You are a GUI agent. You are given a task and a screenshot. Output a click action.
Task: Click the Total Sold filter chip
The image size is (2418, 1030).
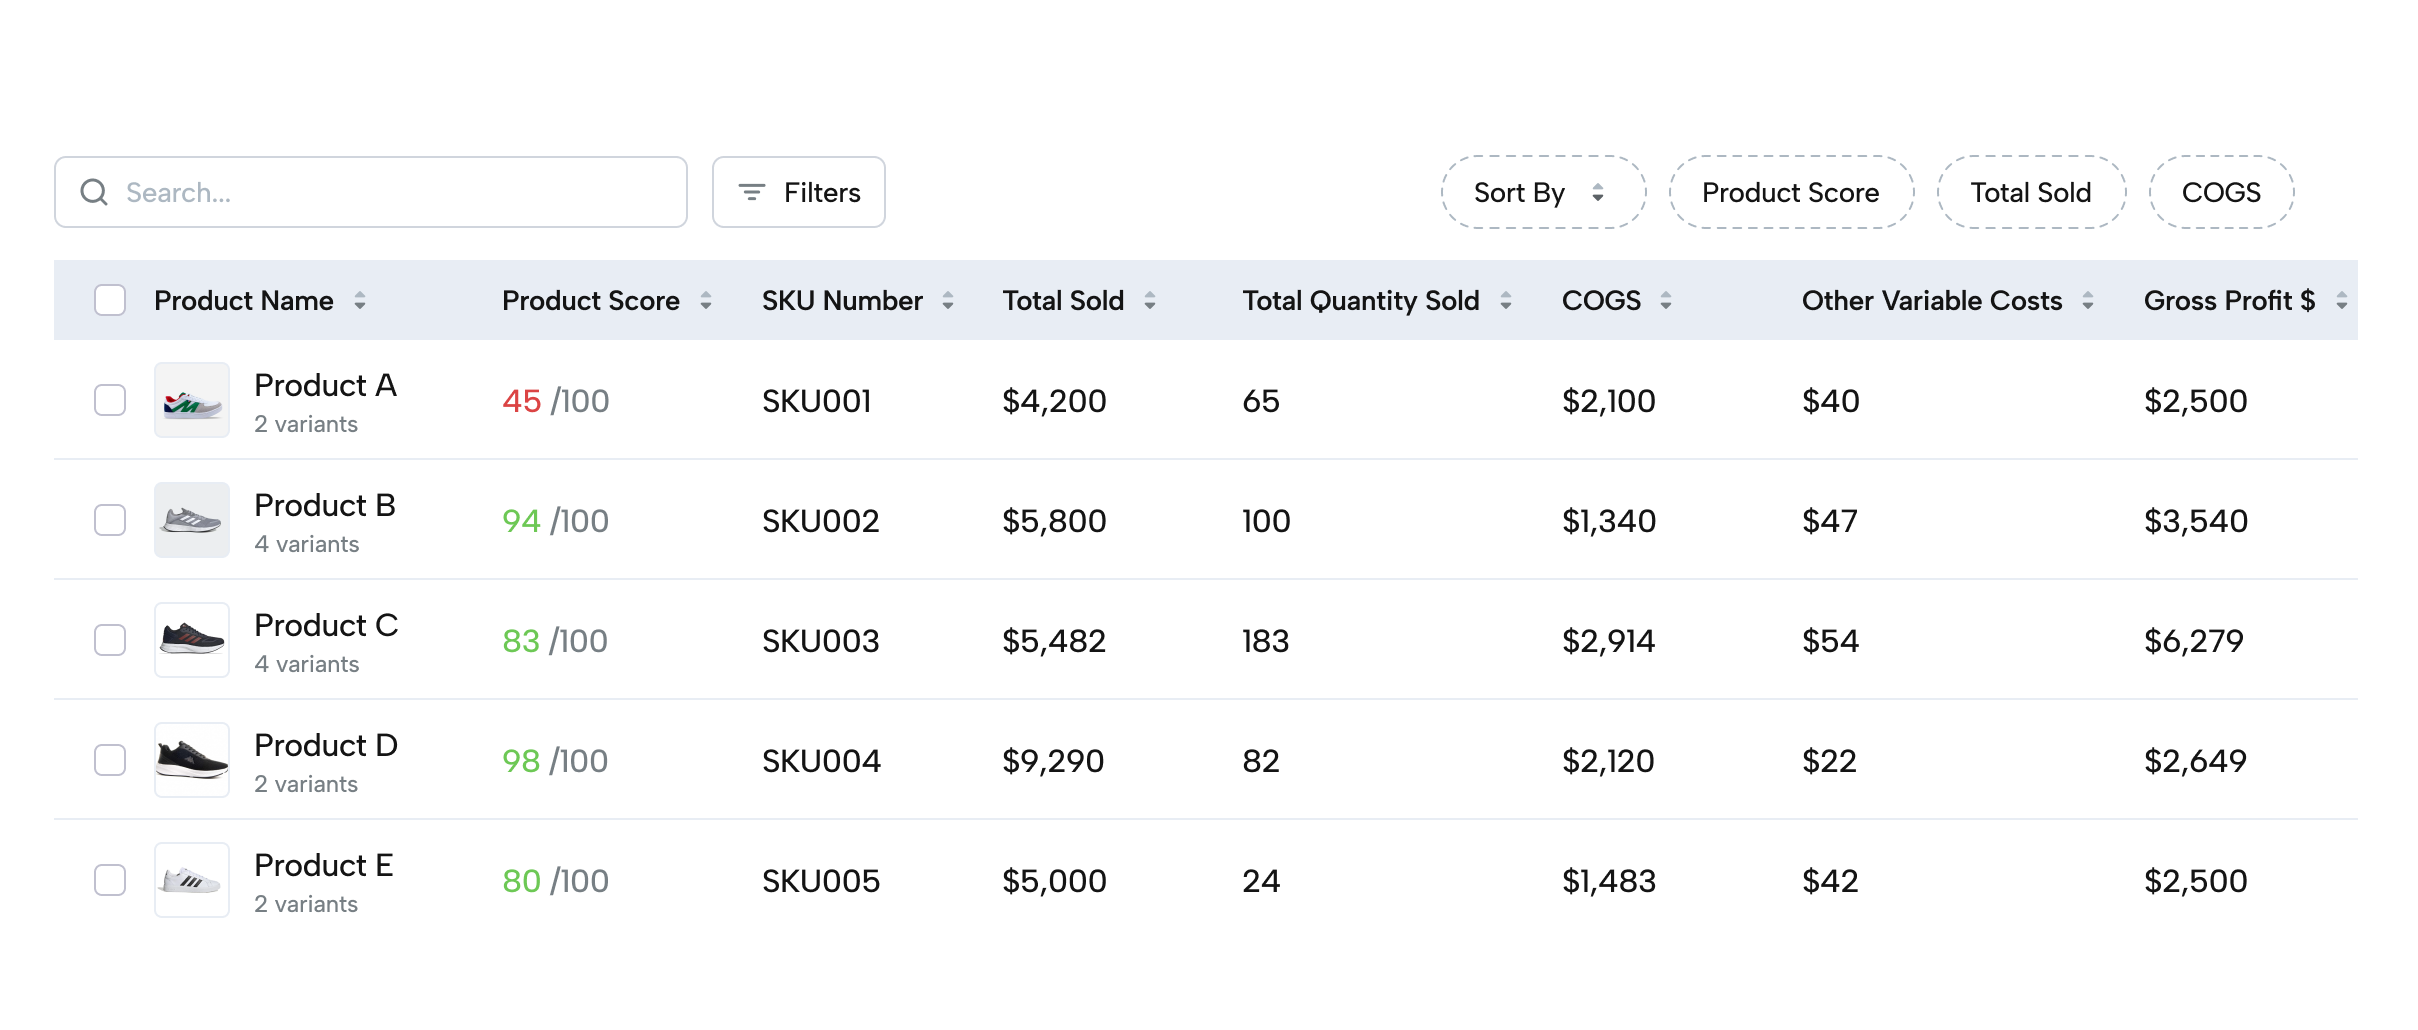pos(2030,192)
